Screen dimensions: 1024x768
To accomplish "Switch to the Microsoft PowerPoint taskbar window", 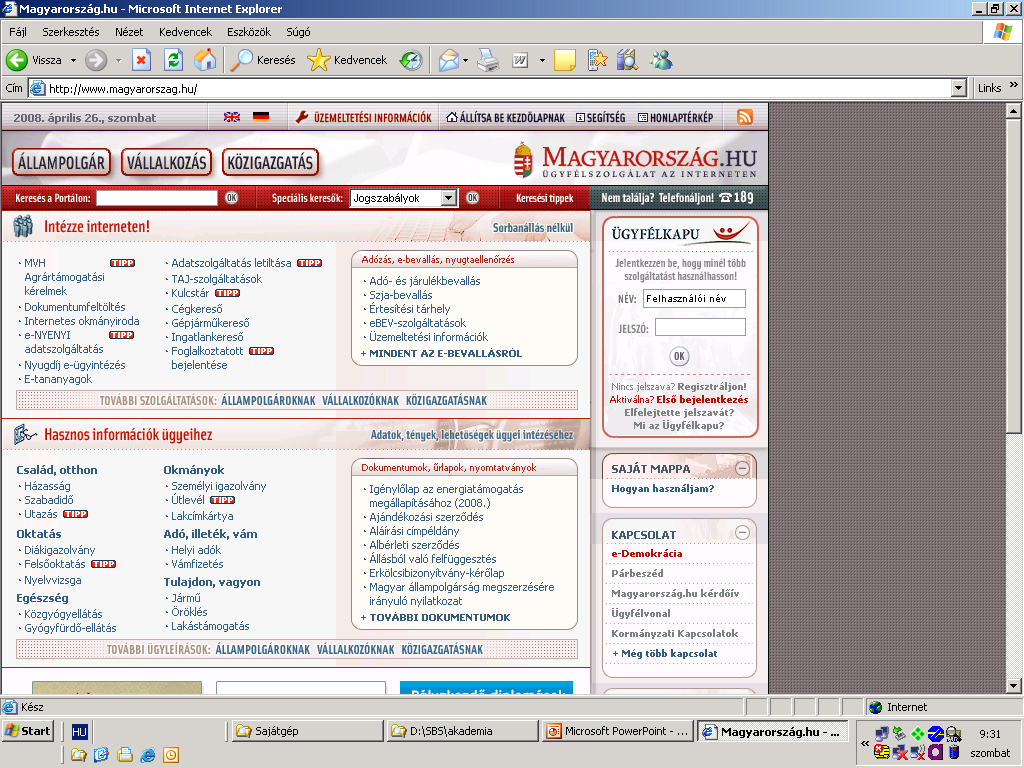I will coord(618,731).
